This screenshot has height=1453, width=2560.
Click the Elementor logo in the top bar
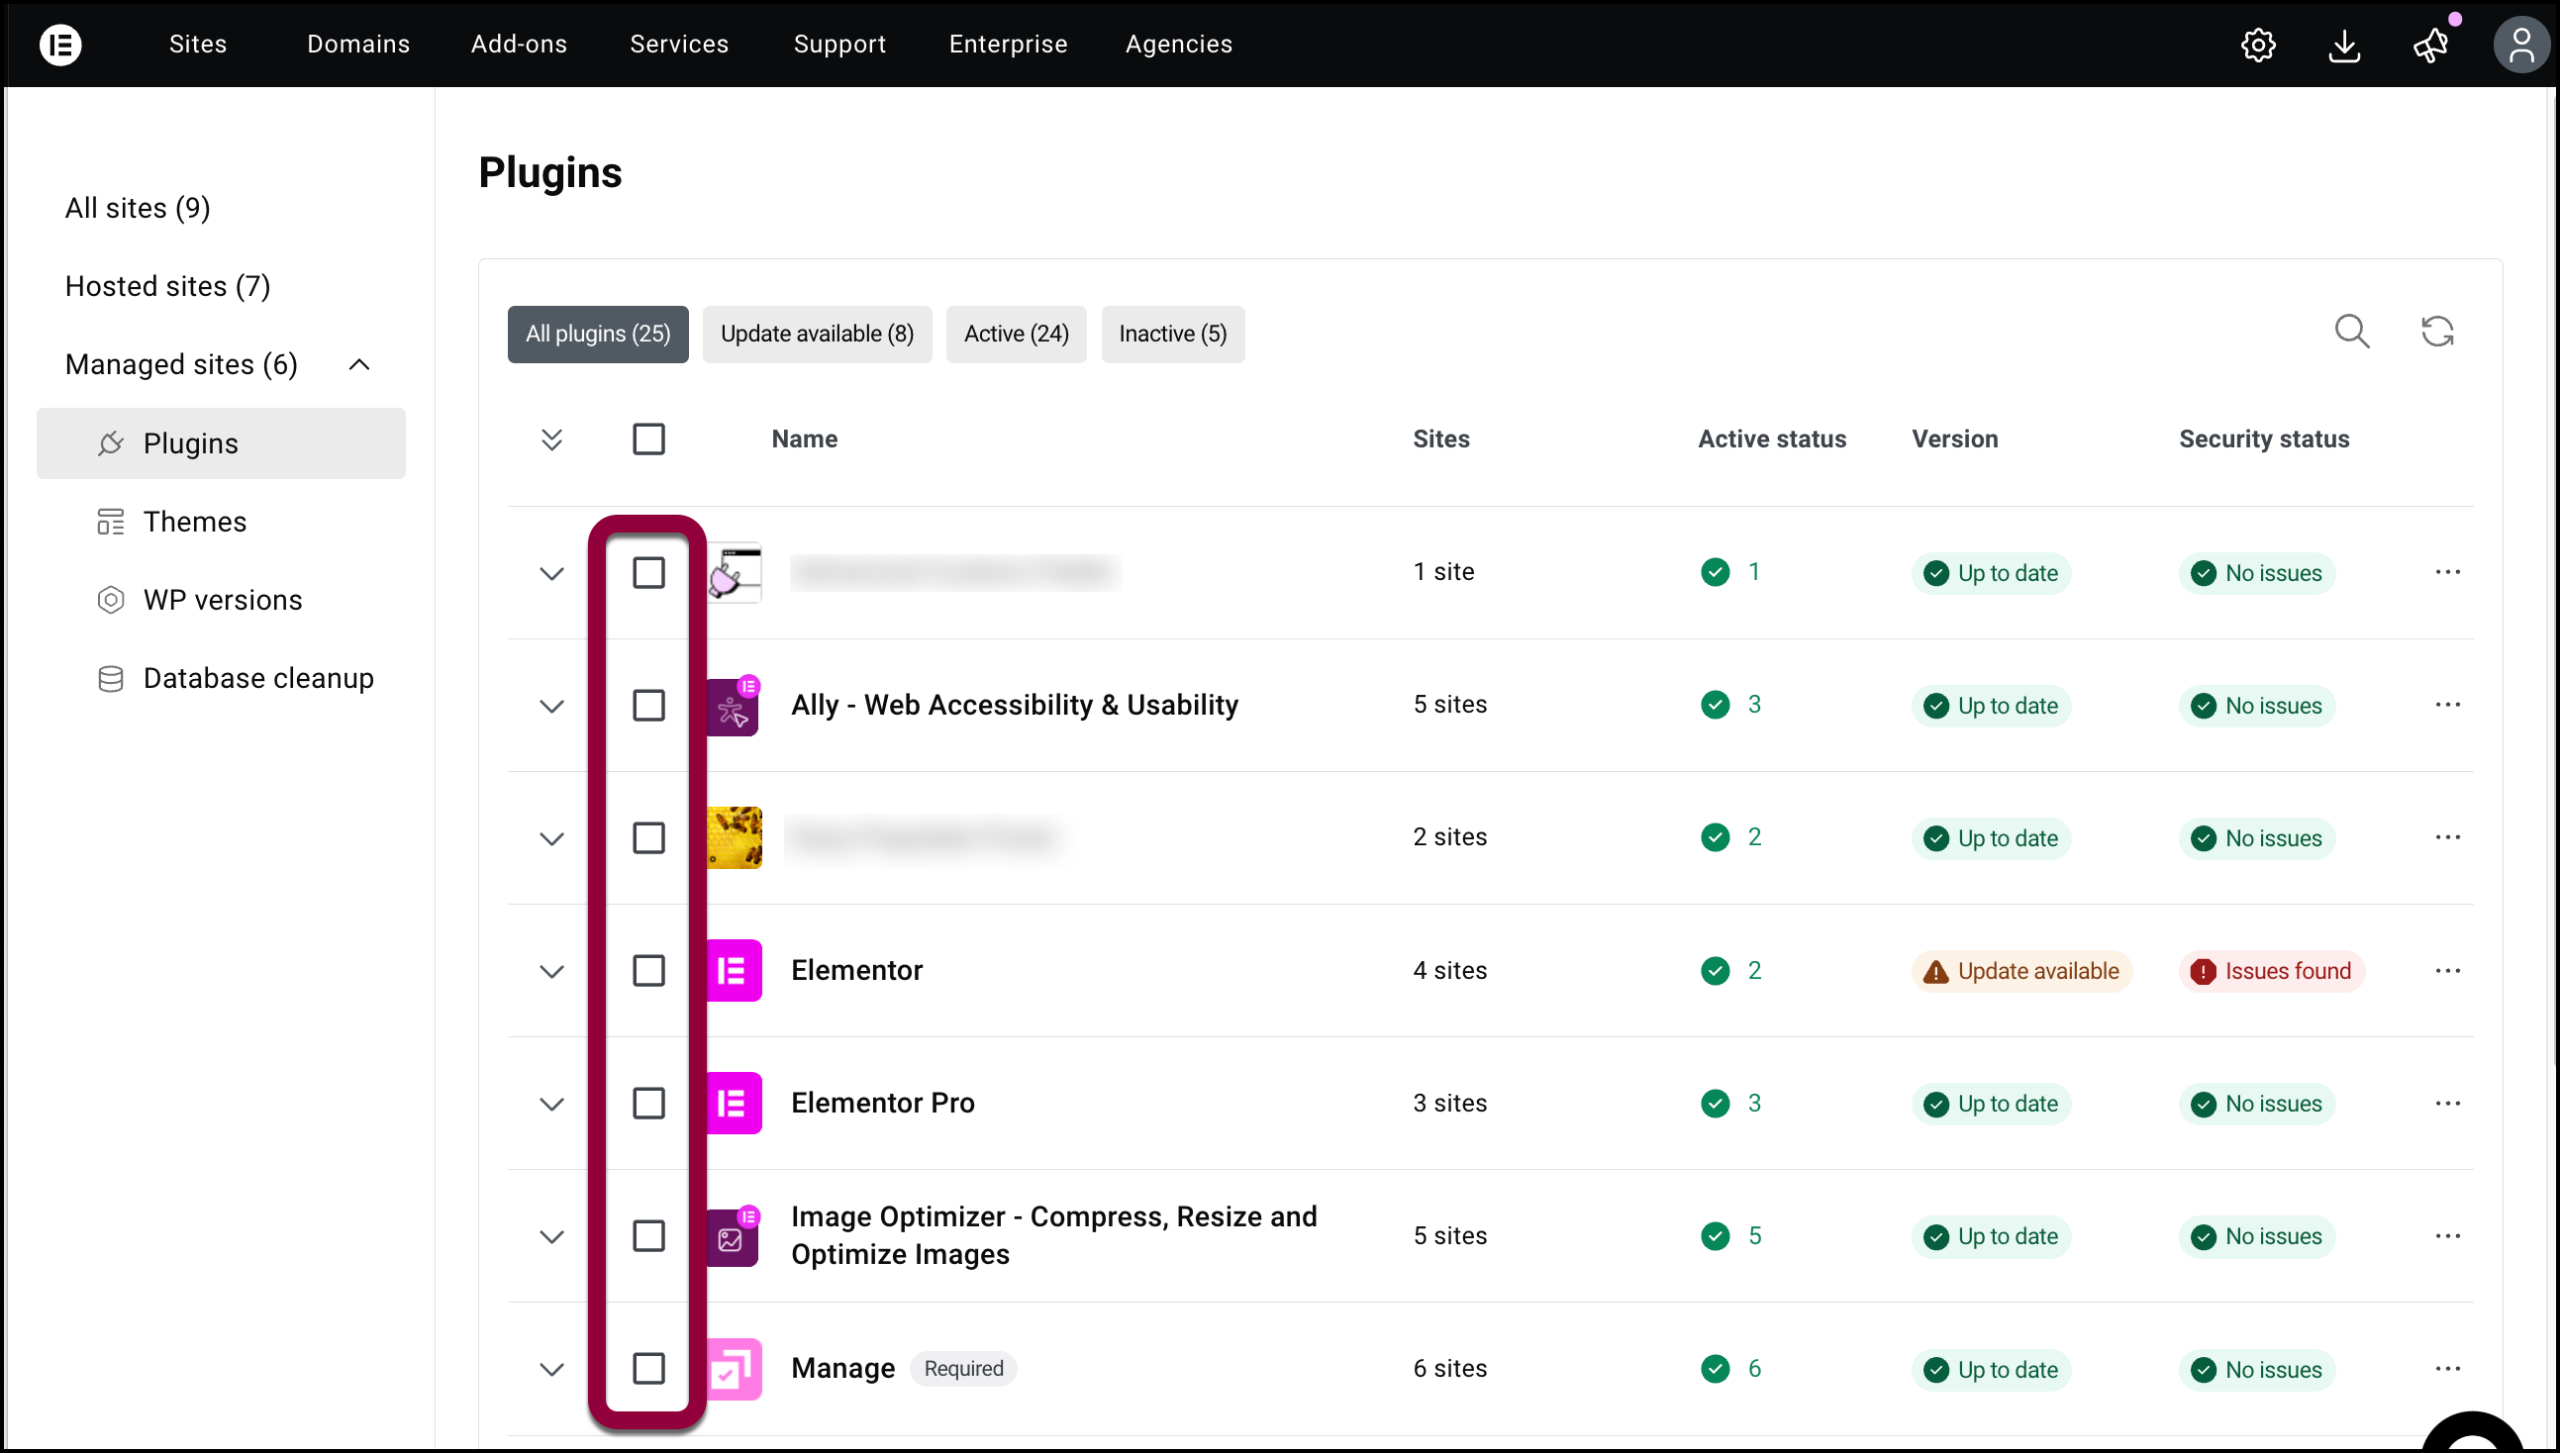[61, 44]
